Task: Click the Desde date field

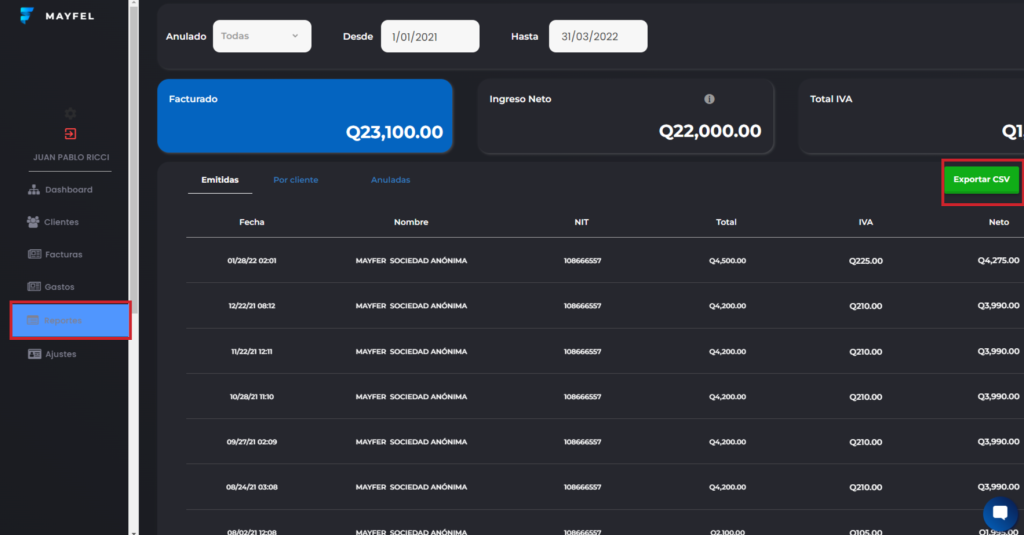Action: pos(430,36)
